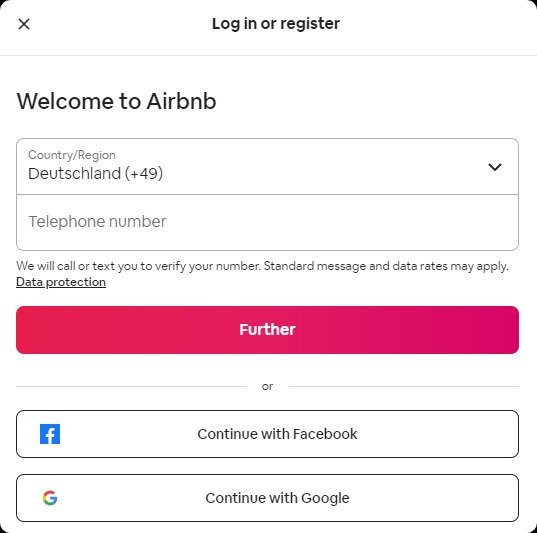Close the Log in or register dialog
The height and width of the screenshot is (533, 537).
tap(24, 24)
